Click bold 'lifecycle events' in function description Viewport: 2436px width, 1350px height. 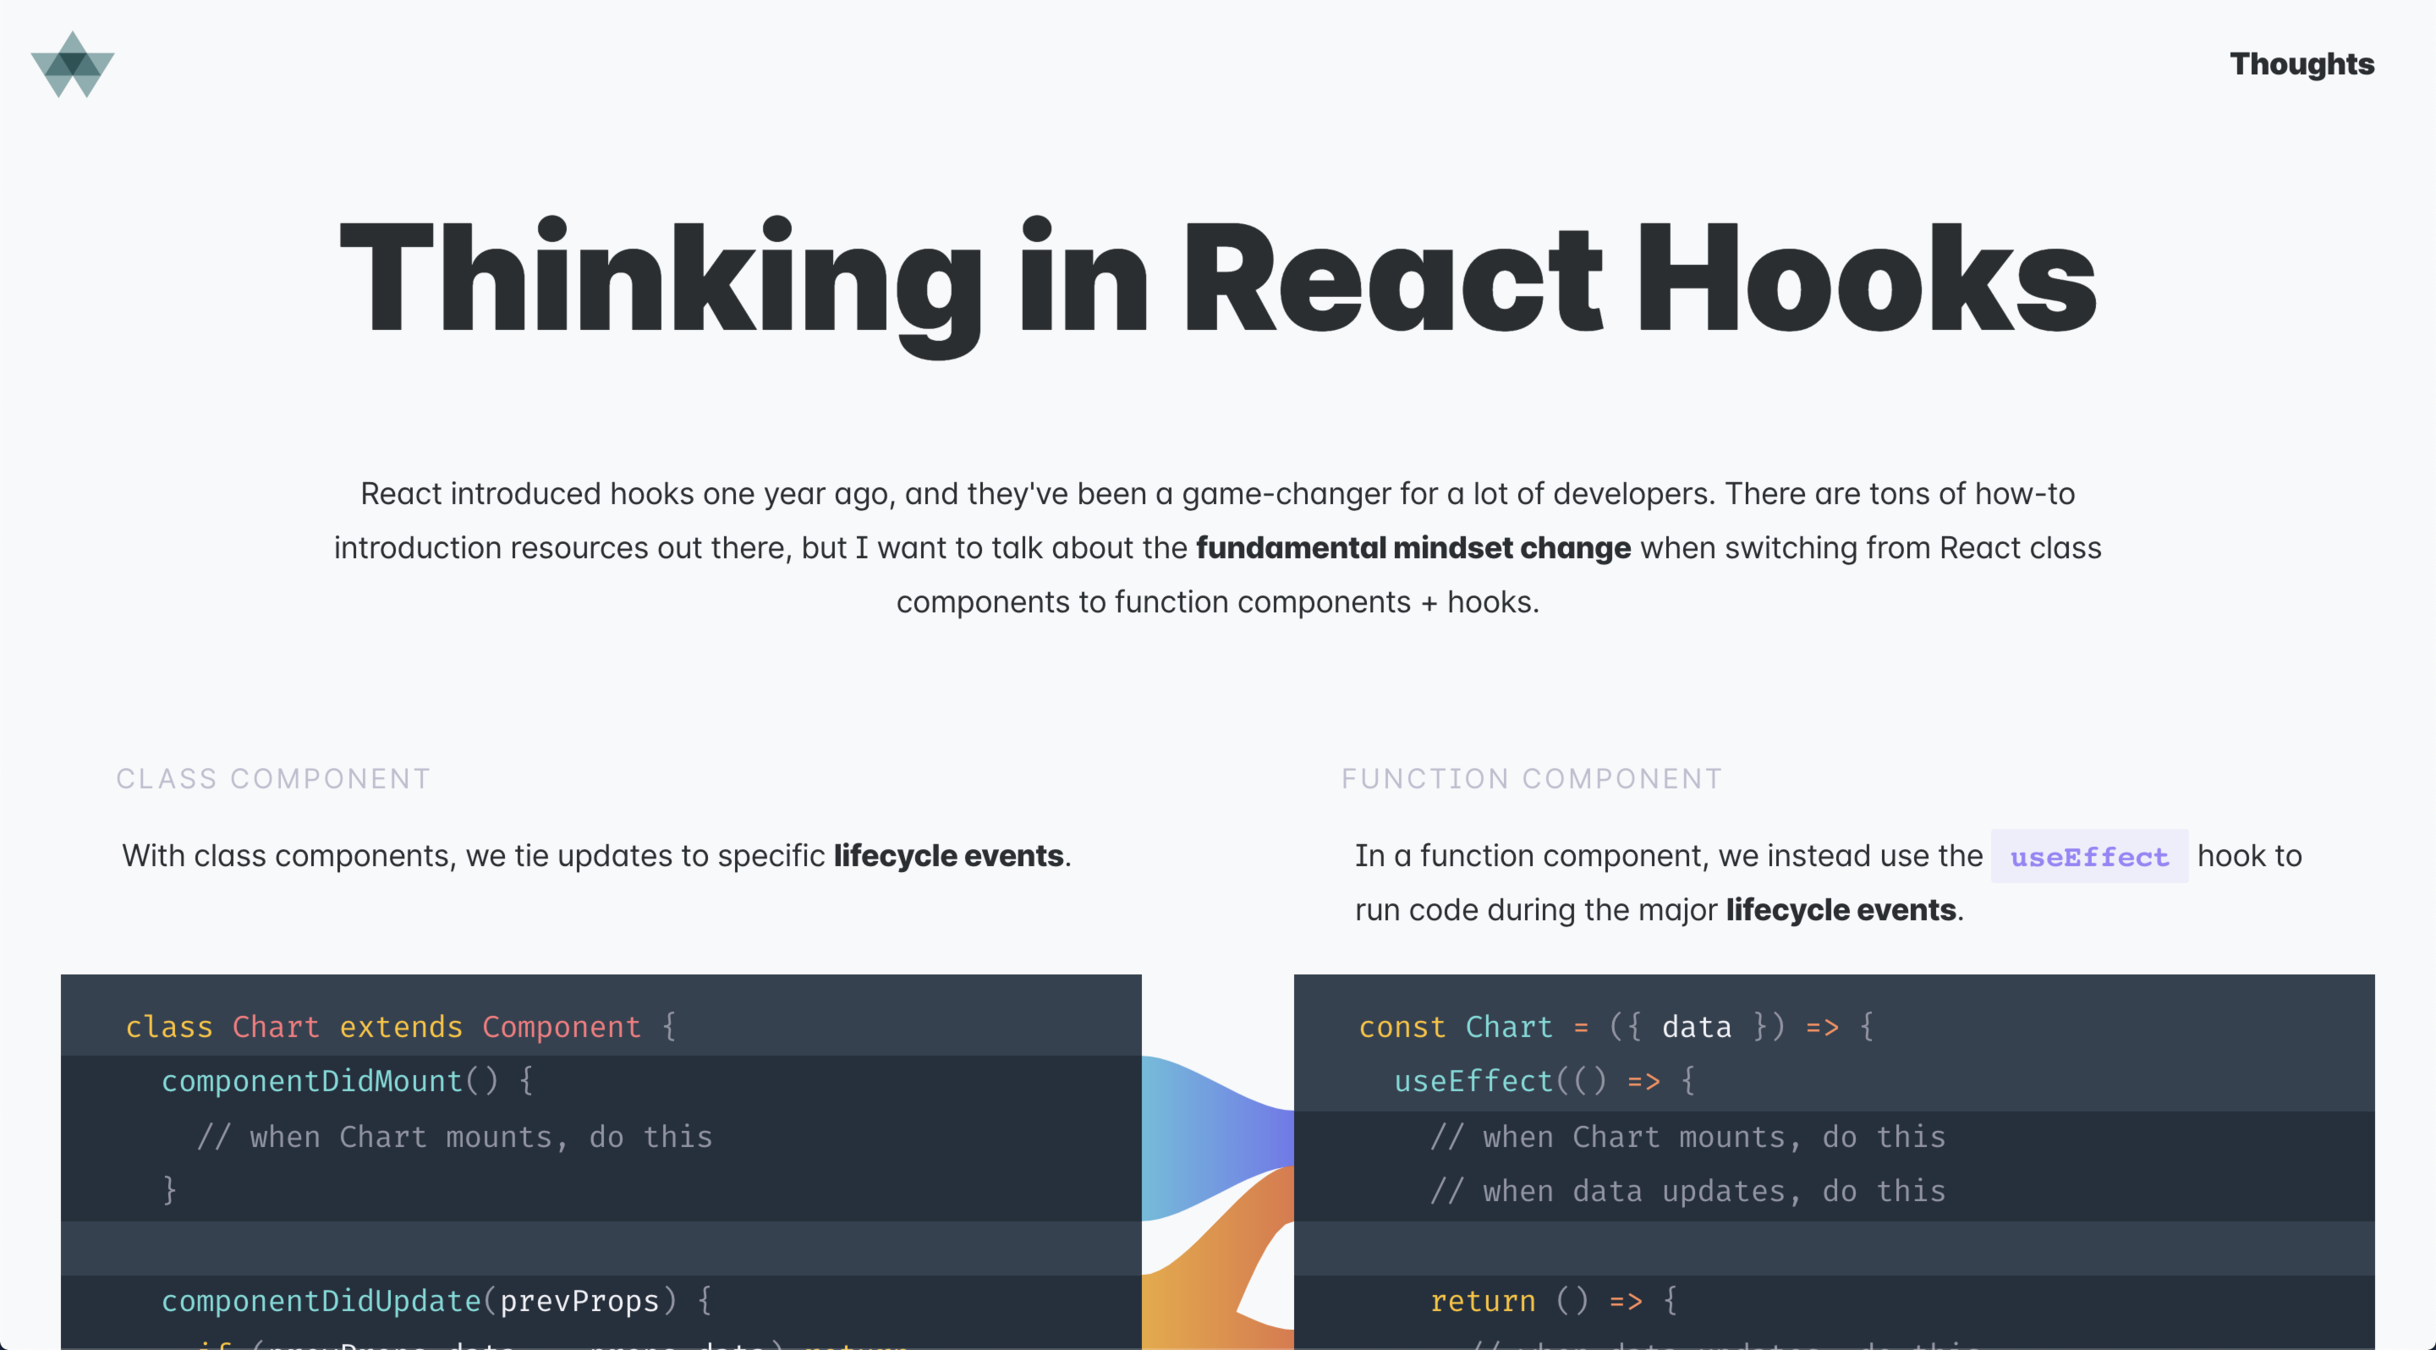pos(1840,910)
